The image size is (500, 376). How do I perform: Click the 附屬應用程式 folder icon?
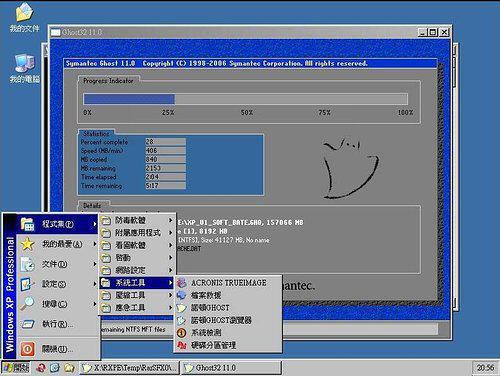pyautogui.click(x=106, y=233)
